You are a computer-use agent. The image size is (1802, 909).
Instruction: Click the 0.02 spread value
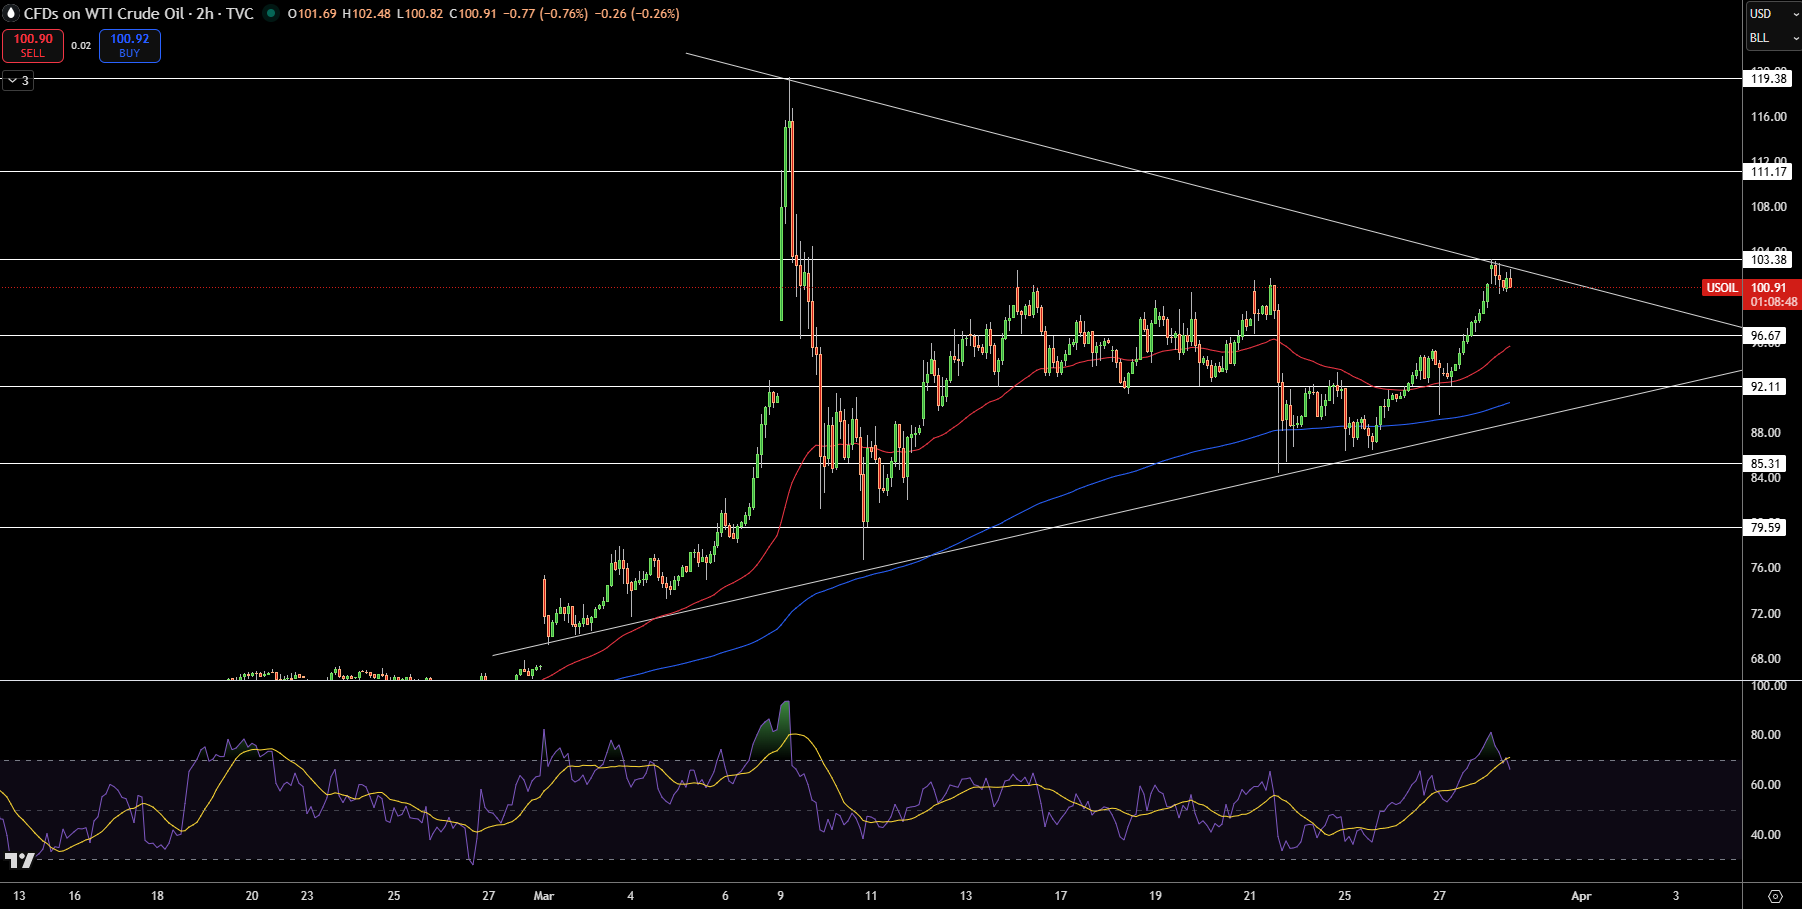(81, 46)
